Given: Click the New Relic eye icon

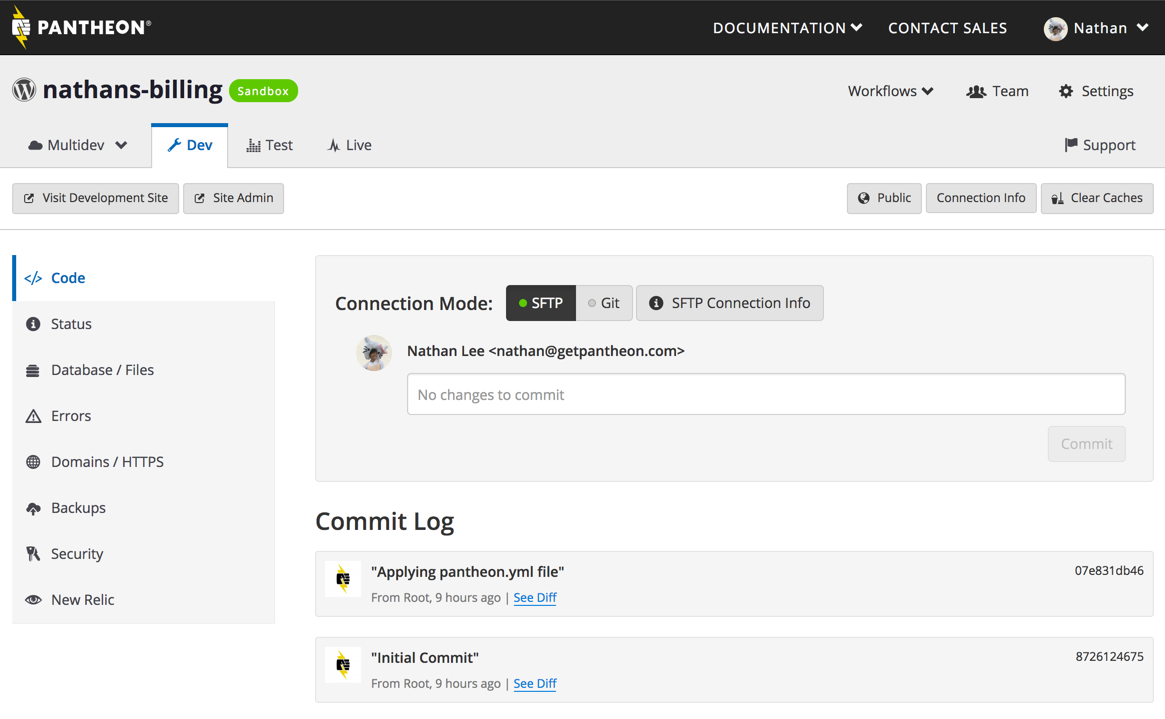Looking at the screenshot, I should [x=33, y=600].
